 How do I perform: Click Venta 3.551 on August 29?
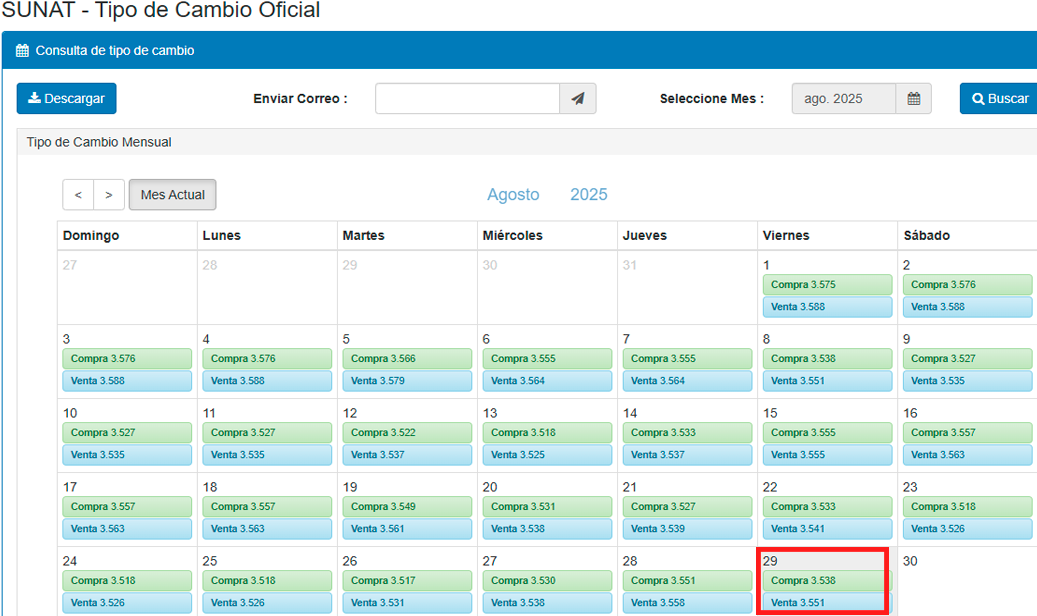click(827, 603)
